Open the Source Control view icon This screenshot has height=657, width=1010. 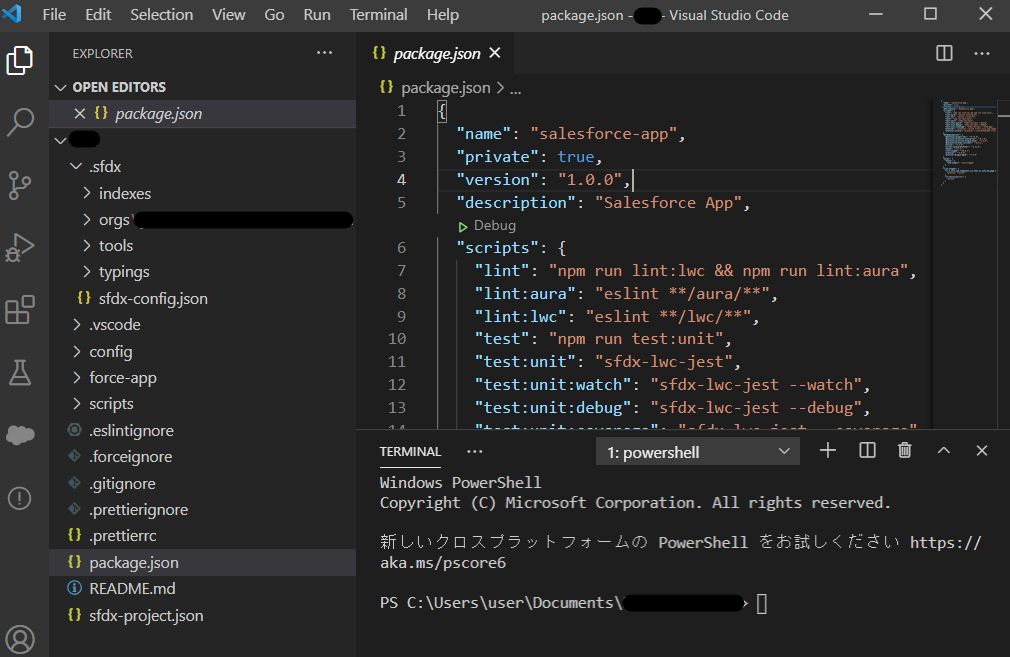click(19, 186)
